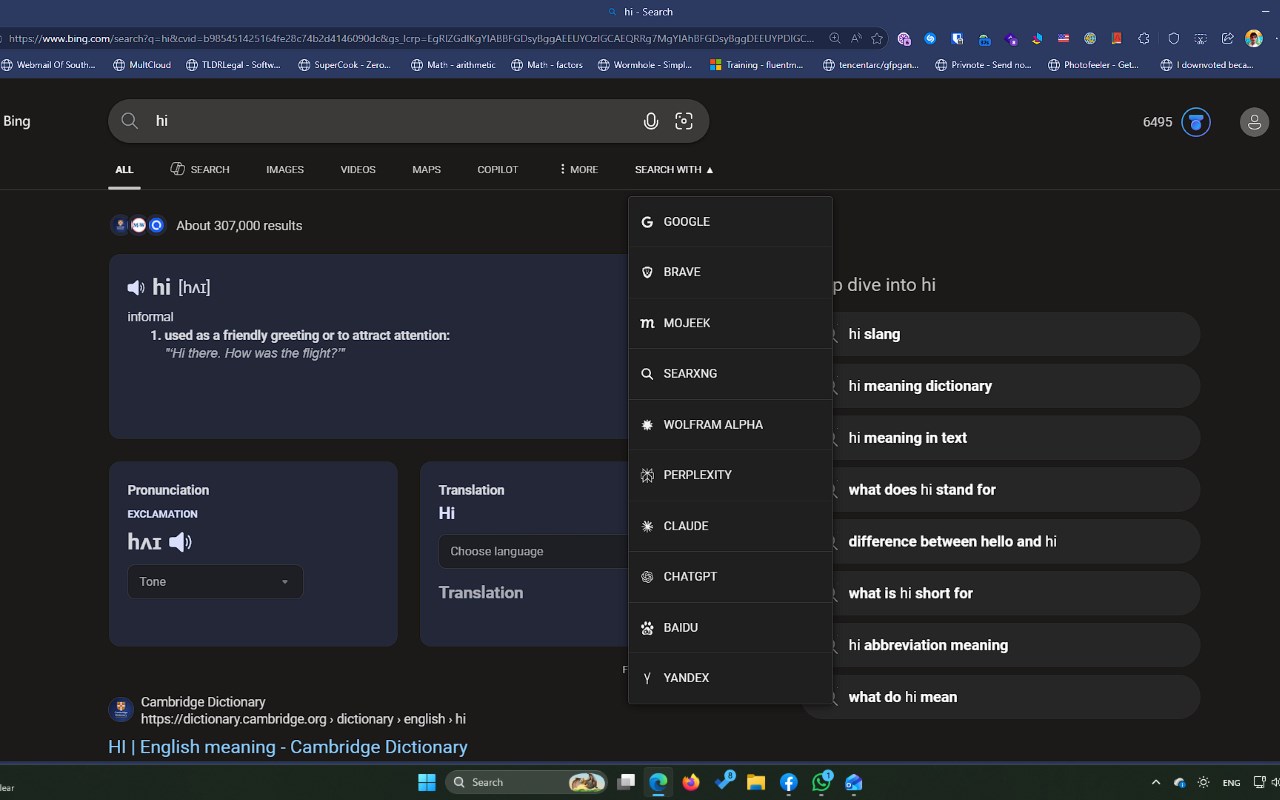Switch to the Search tab
The image size is (1280, 800).
coord(200,170)
